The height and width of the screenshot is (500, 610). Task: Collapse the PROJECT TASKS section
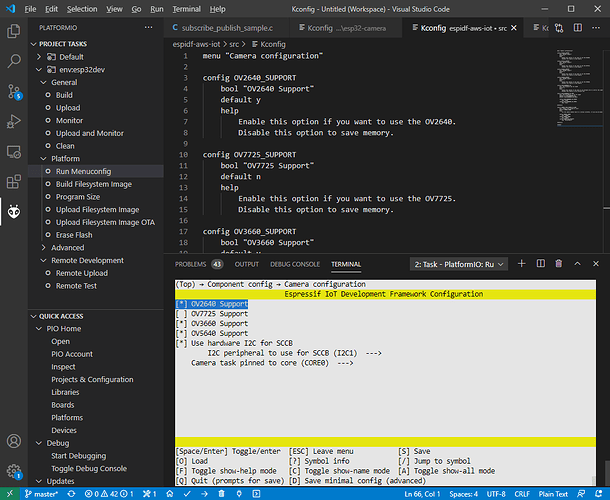coord(34,44)
